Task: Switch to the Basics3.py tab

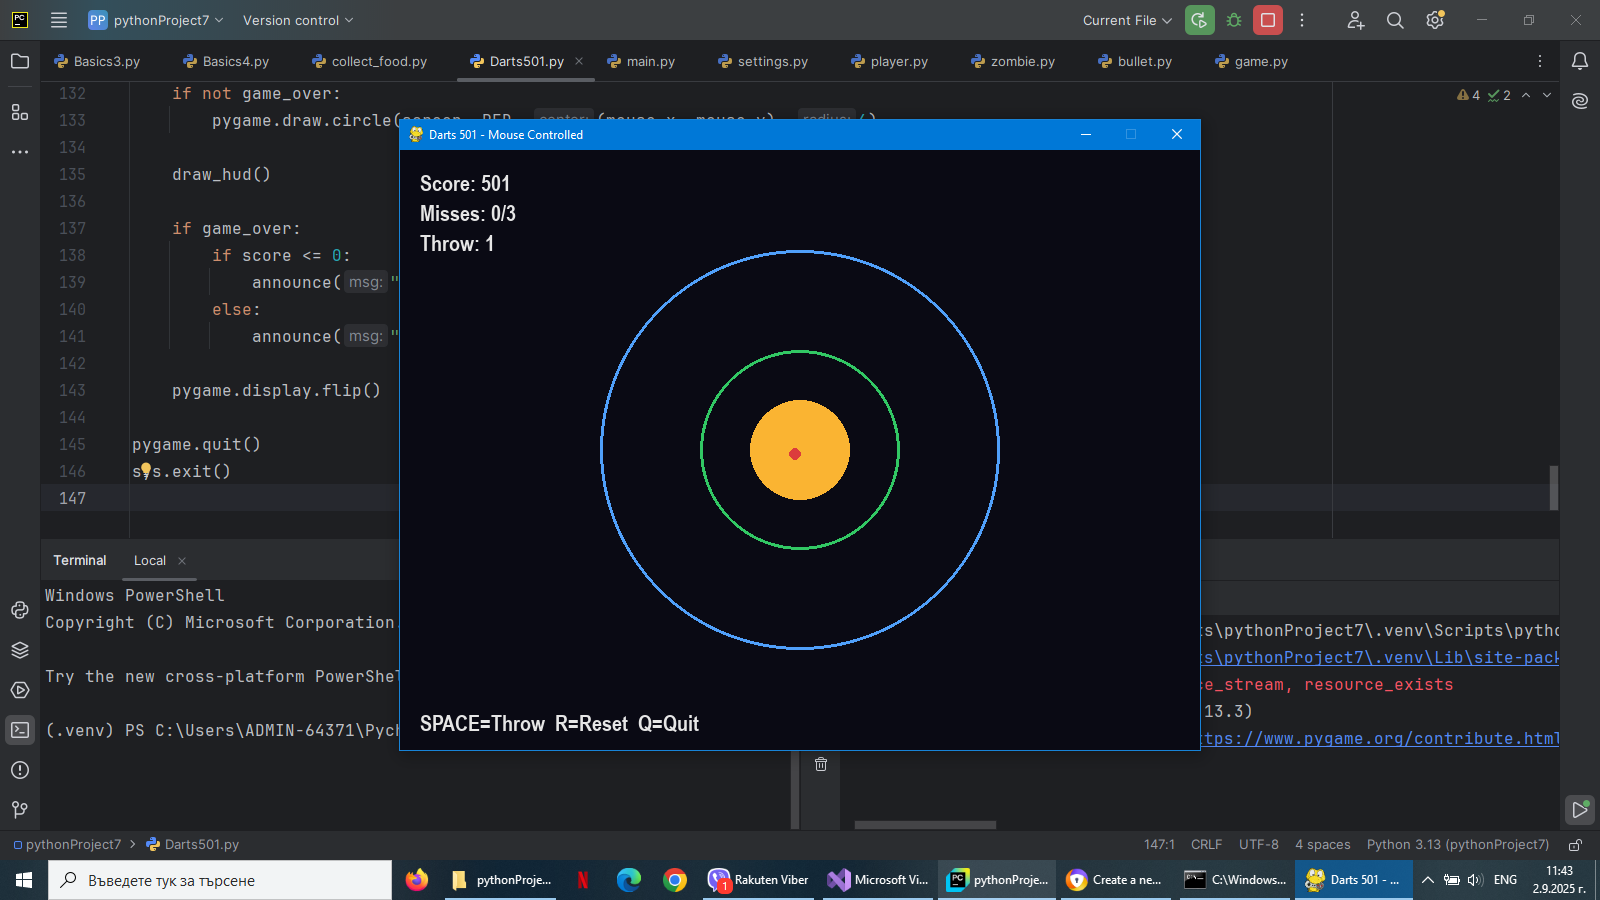Action: (x=97, y=61)
